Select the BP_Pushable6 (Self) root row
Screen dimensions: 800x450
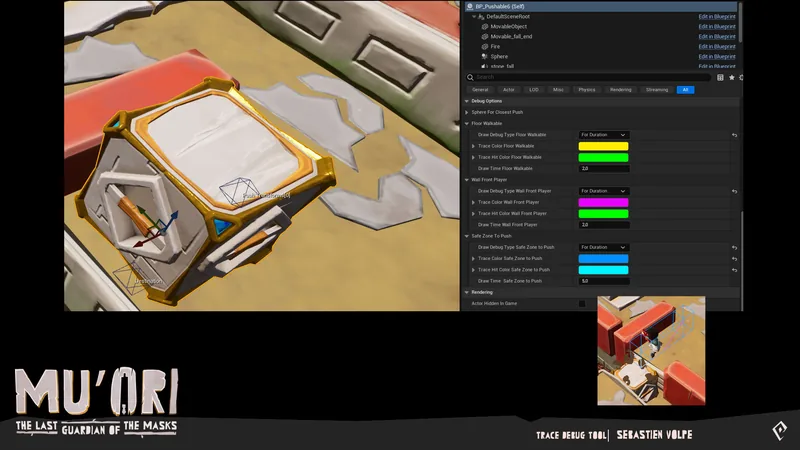(x=601, y=6)
